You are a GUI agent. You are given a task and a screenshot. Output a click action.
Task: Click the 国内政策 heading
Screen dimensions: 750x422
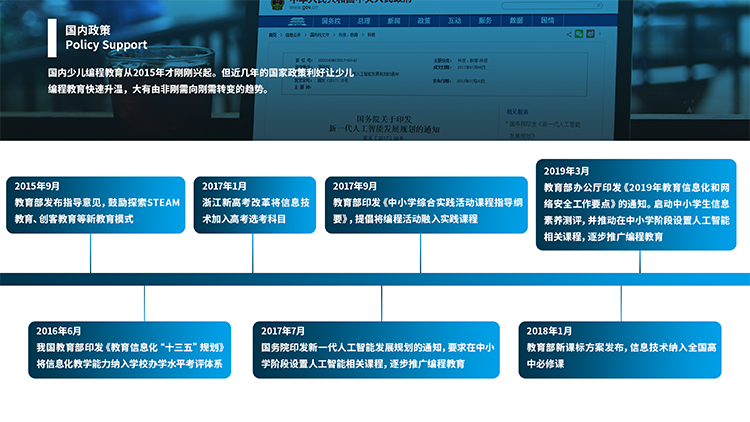(88, 30)
